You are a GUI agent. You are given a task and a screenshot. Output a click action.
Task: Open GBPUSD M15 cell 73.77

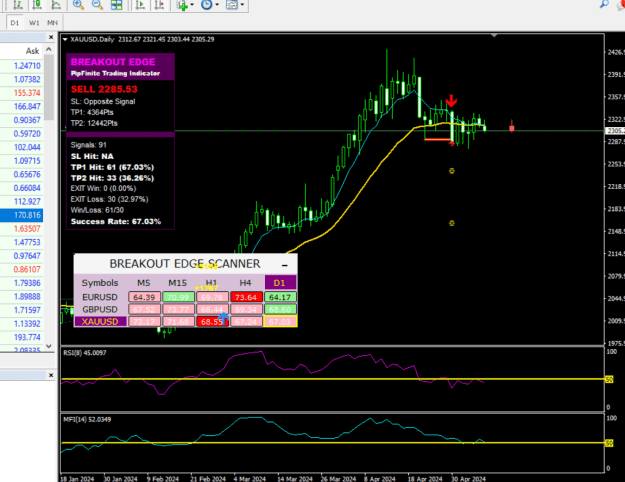pos(178,309)
